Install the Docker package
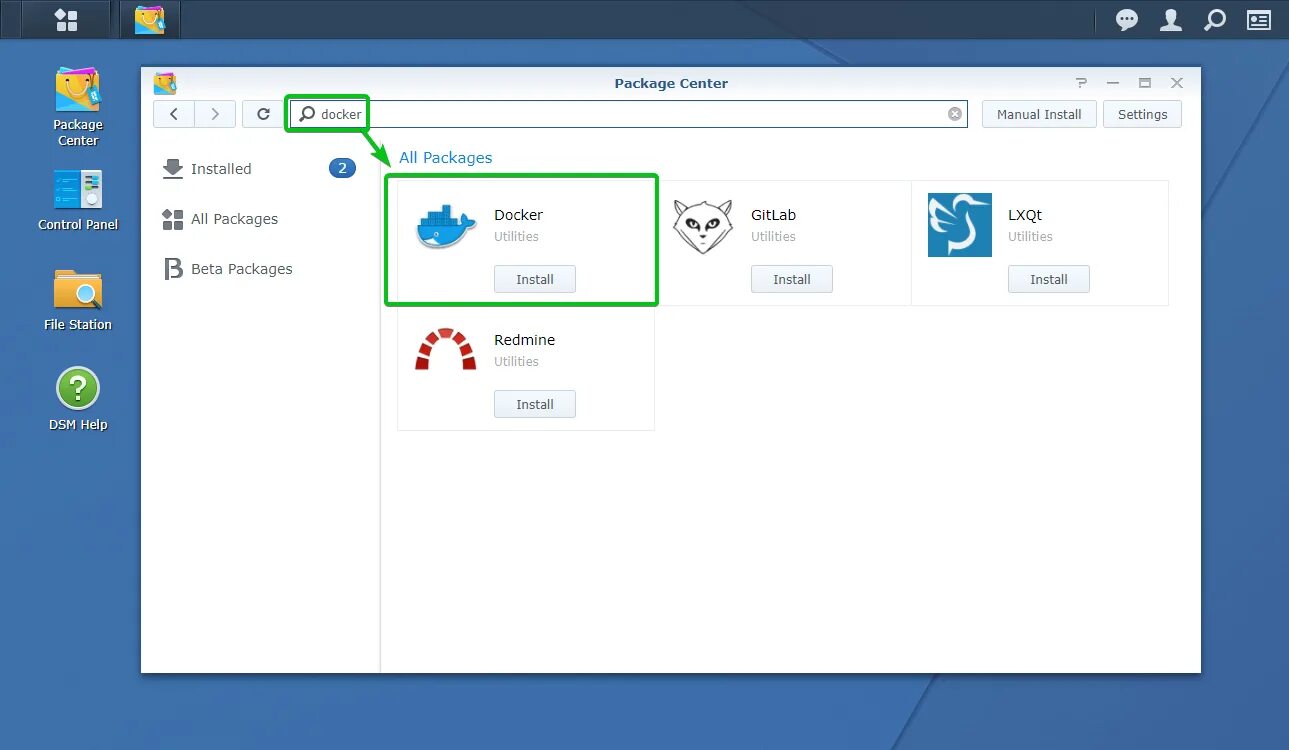1289x750 pixels. tap(535, 279)
